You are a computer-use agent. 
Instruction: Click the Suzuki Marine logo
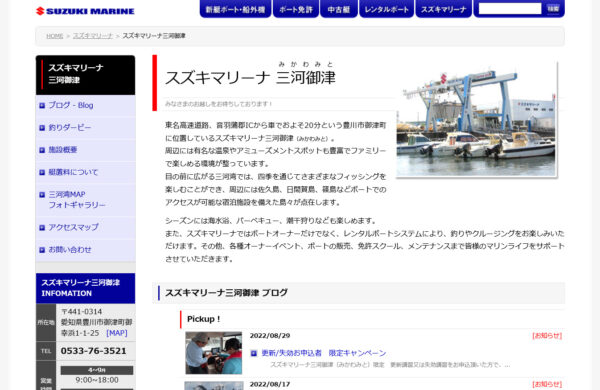click(x=85, y=11)
